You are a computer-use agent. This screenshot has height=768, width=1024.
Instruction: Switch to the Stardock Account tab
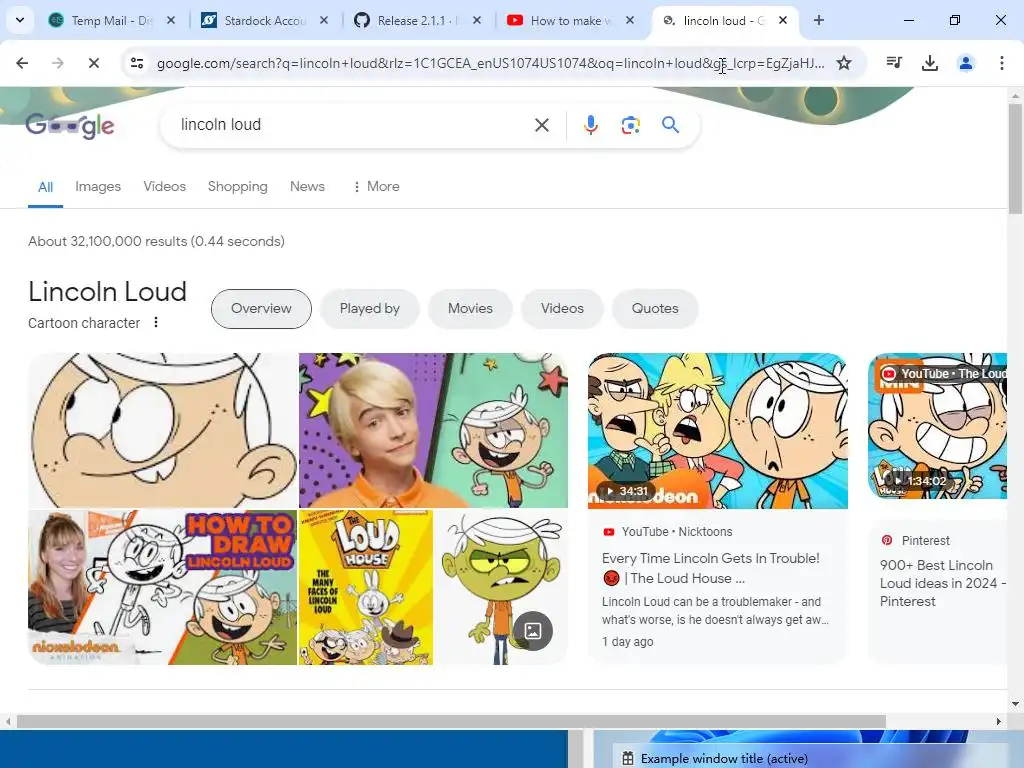[x=264, y=20]
